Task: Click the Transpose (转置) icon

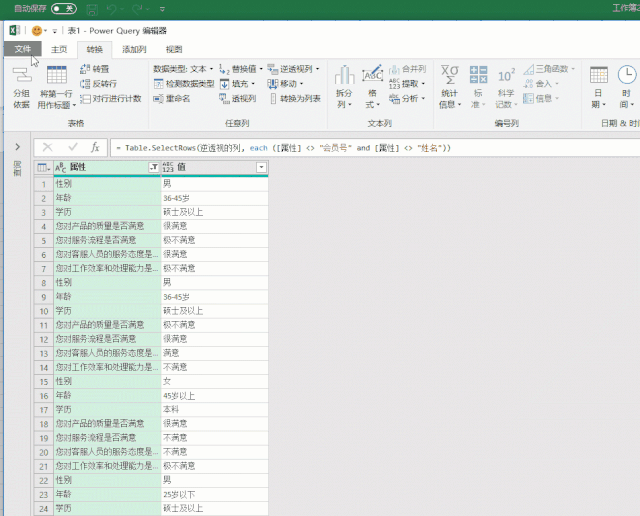Action: click(x=85, y=69)
